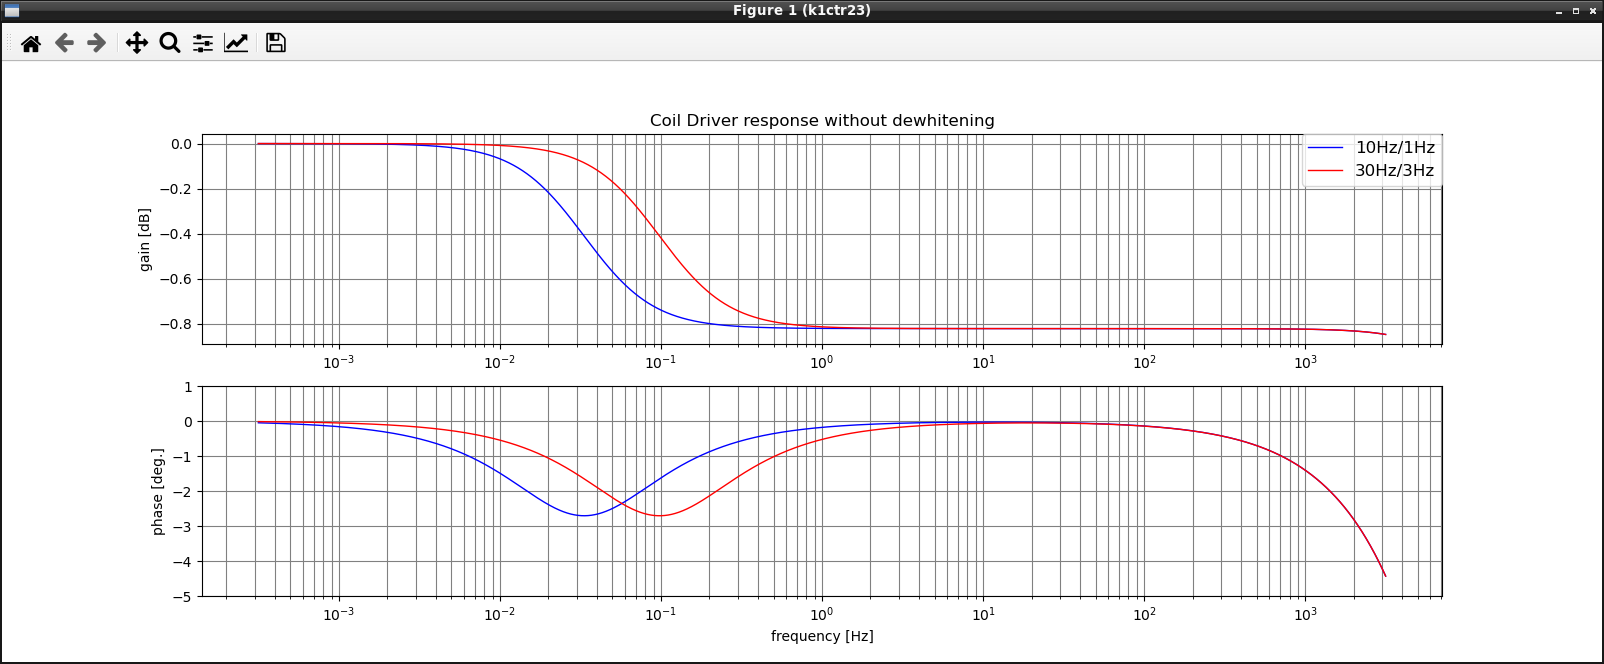Click the -0.4 tick label on the gain axis
This screenshot has width=1604, height=664.
pyautogui.click(x=176, y=234)
